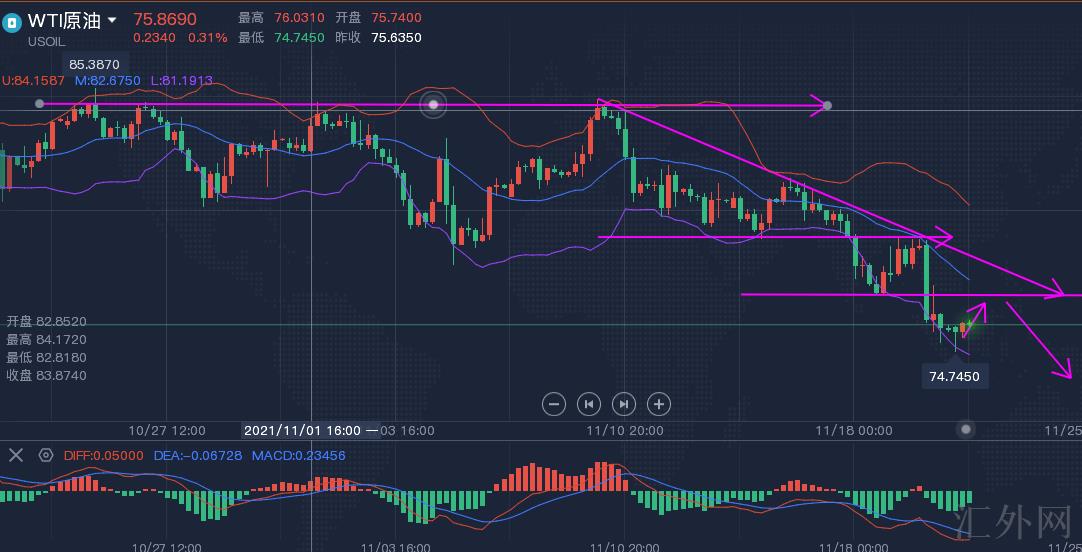The height and width of the screenshot is (552, 1082).
Task: Click the 2021/11/01 16:00 crosshair date label
Action: (x=302, y=430)
